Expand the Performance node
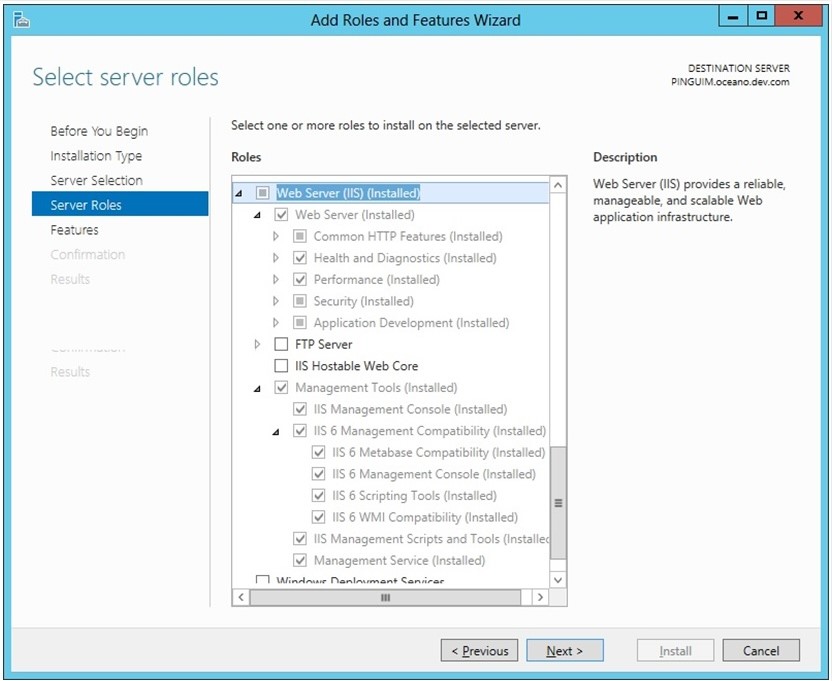The width and height of the screenshot is (832, 681). point(276,279)
